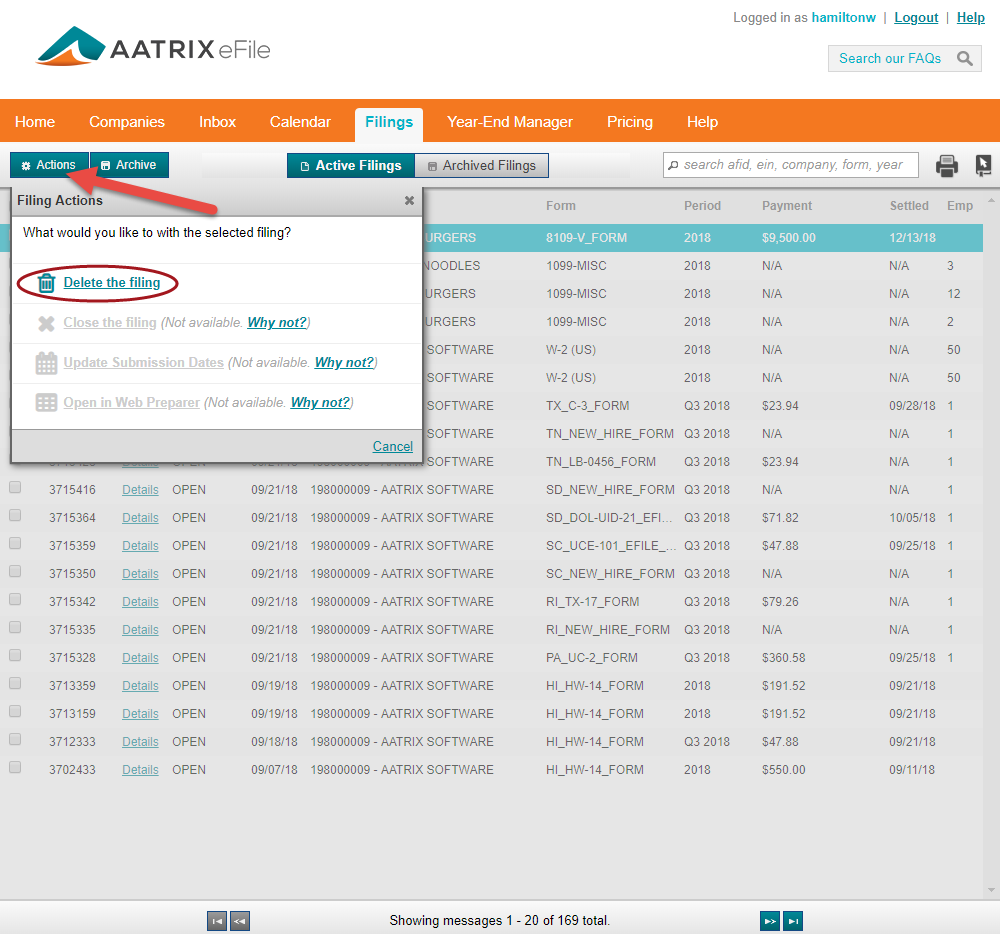
Task: Close the Filing Actions dialog with X
Action: pyautogui.click(x=409, y=200)
